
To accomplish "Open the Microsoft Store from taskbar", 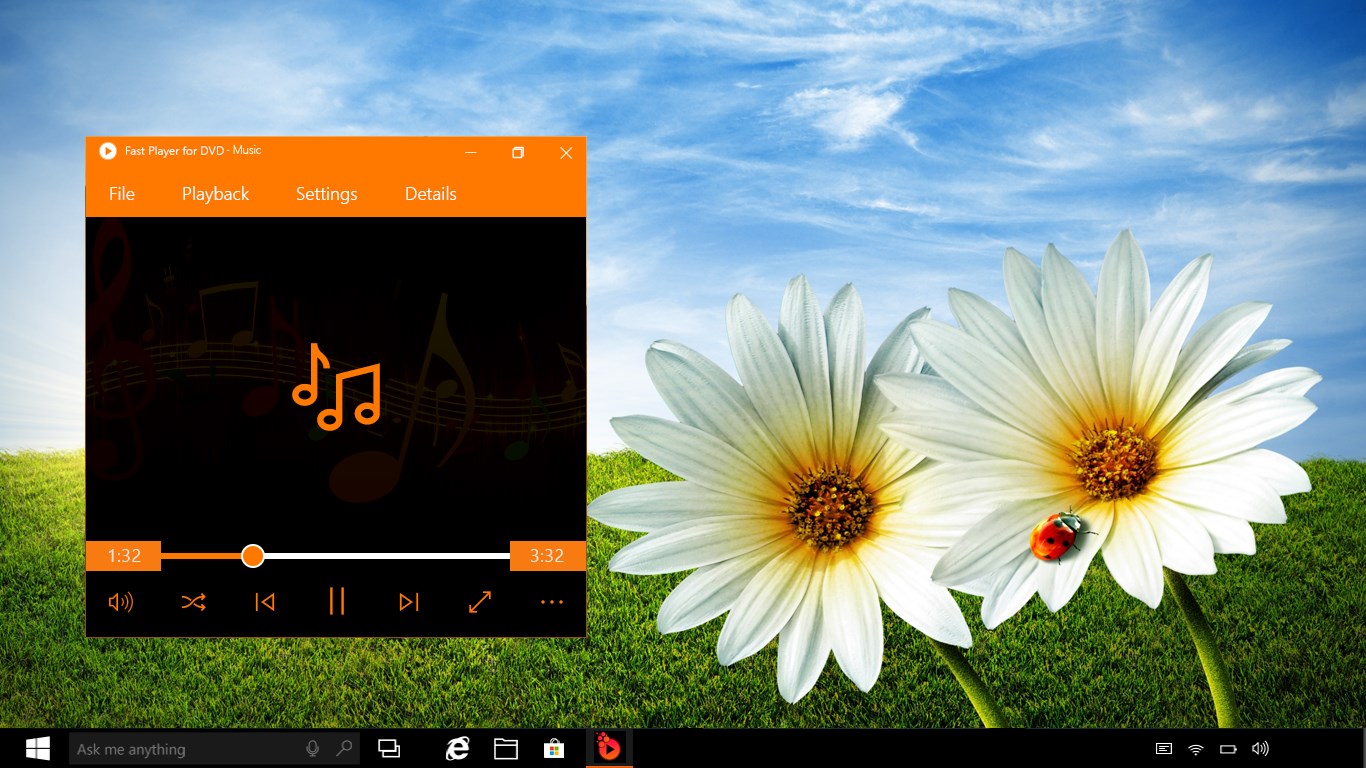I will coord(553,748).
